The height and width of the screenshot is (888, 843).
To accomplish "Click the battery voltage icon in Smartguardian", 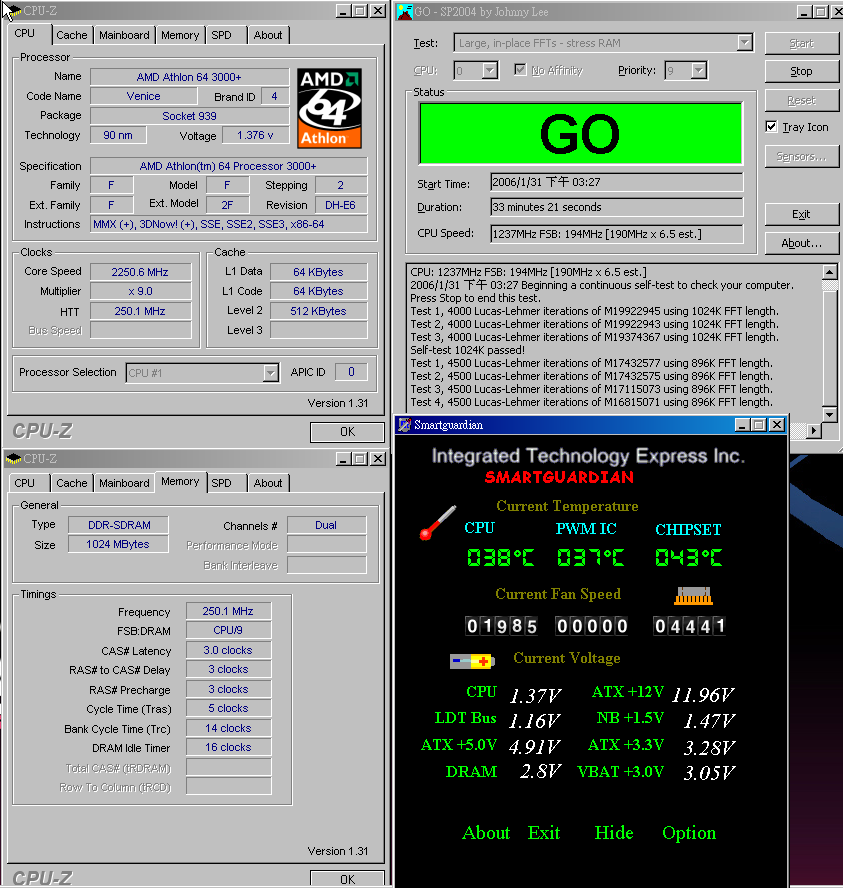I will coord(472,661).
